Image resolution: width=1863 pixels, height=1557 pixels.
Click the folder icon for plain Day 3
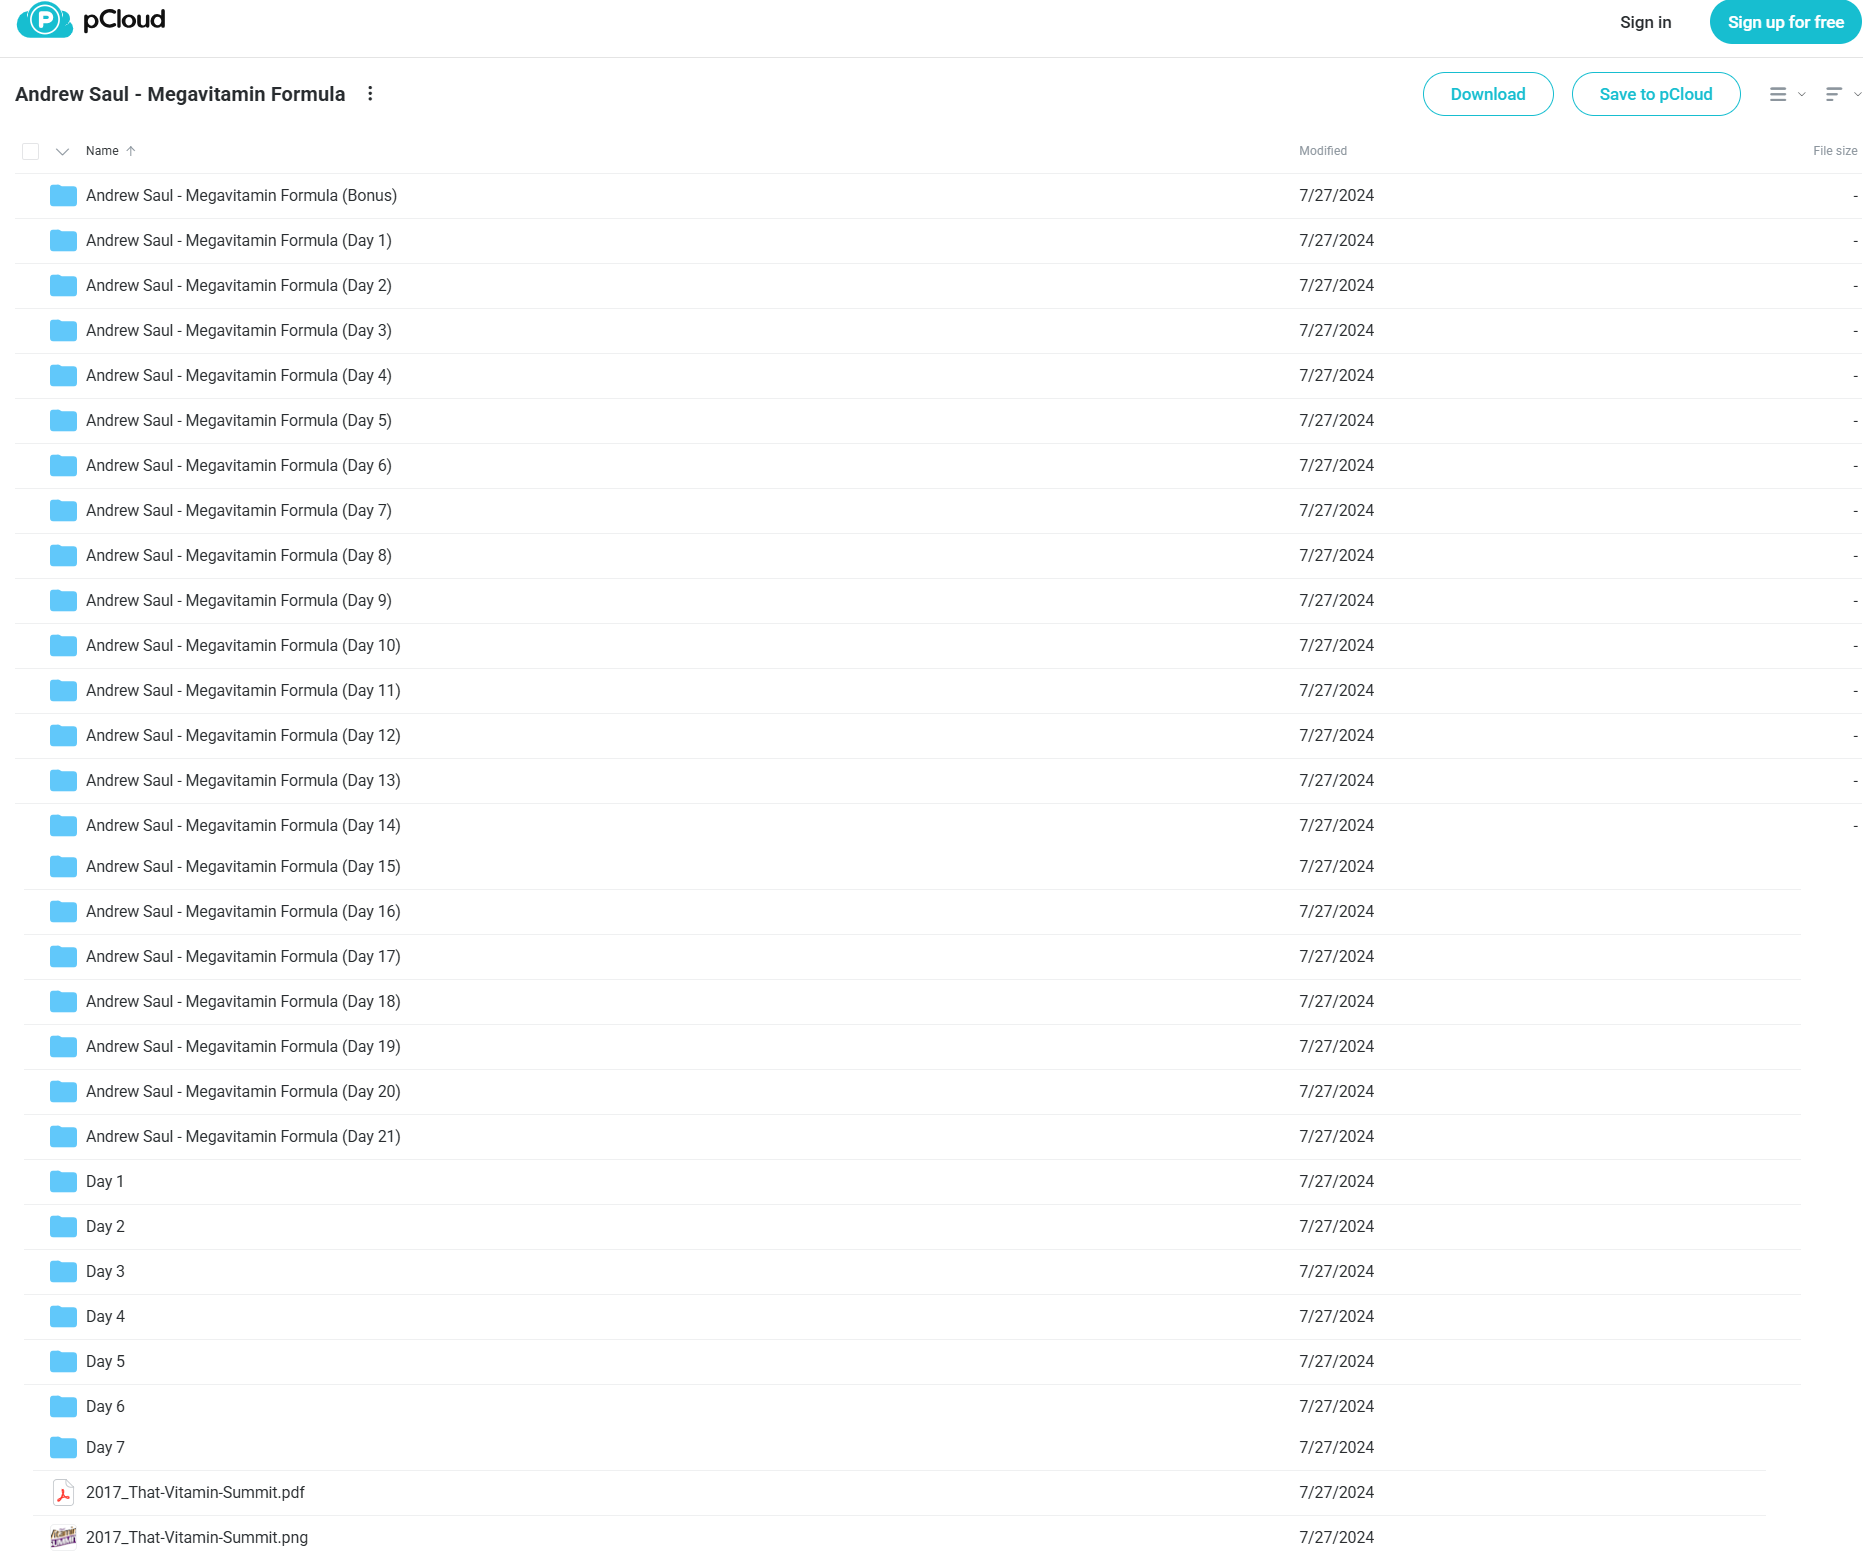64,1271
